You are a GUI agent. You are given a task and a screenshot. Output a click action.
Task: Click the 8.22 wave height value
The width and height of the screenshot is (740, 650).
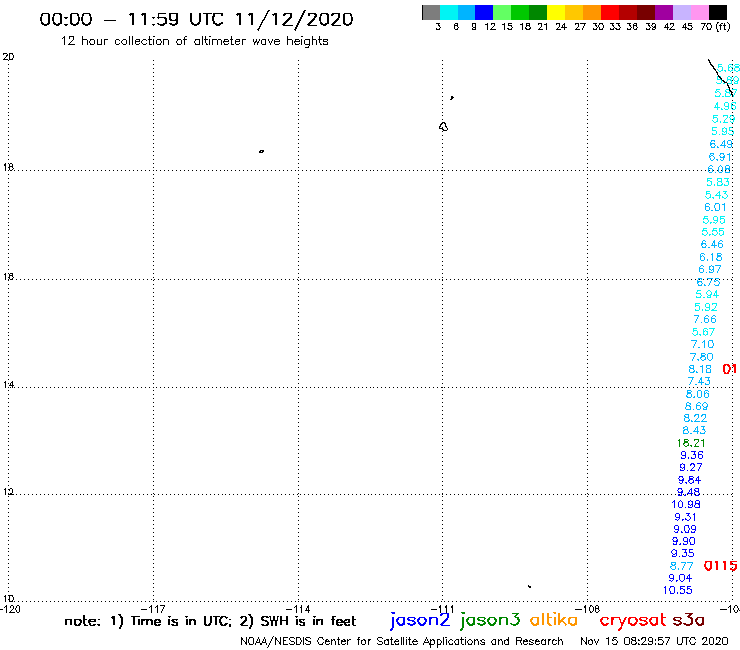(x=695, y=418)
